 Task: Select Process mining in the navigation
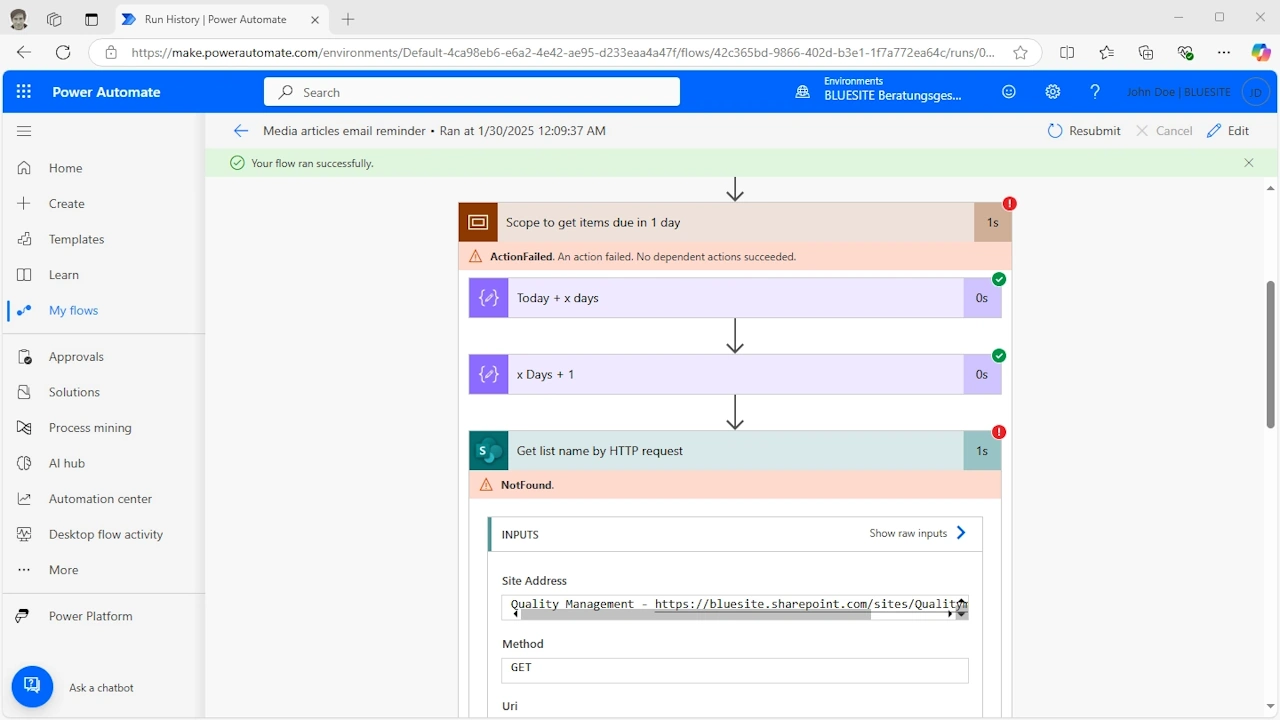pyautogui.click(x=88, y=427)
